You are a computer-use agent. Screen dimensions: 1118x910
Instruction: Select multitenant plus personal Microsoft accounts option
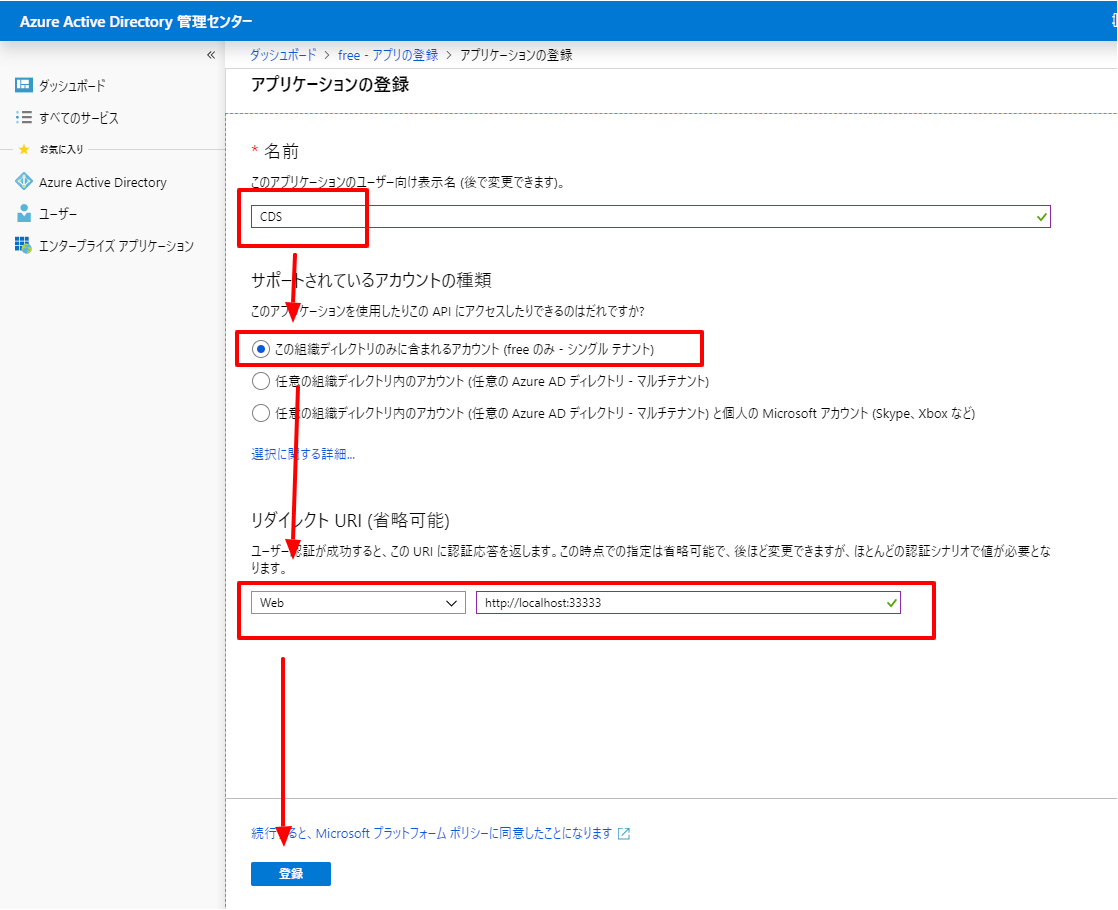coord(260,413)
